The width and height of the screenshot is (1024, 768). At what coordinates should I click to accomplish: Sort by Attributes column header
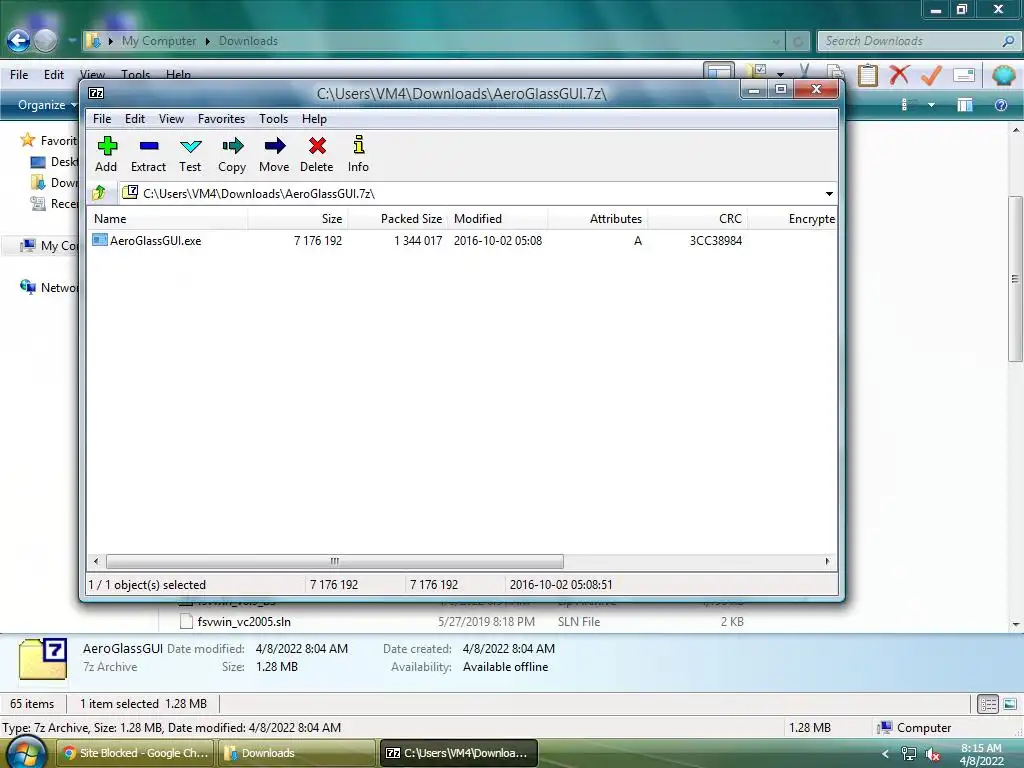[598, 219]
